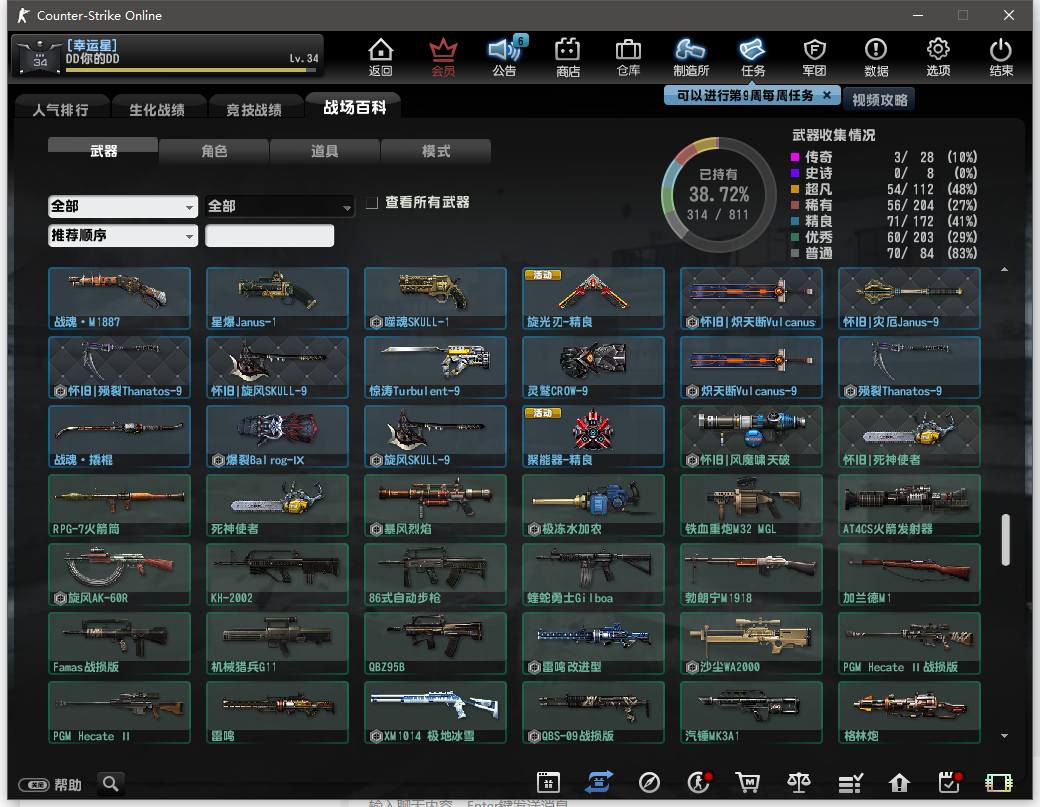
Task: Open the 数据 stats icon
Action: pyautogui.click(x=876, y=57)
